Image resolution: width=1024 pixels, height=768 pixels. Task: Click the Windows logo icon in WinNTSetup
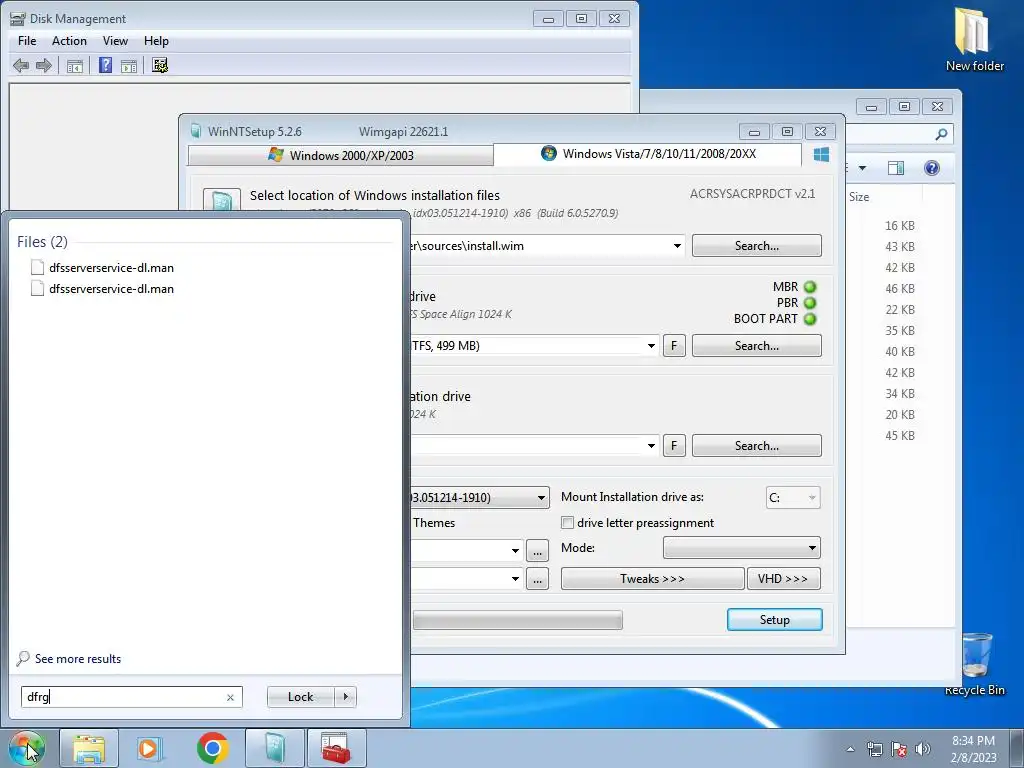[x=822, y=154]
